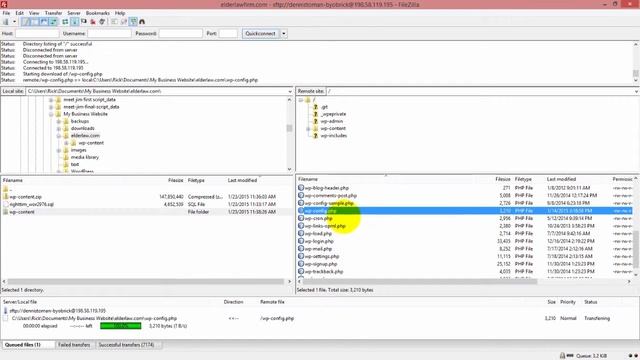
Task: Open Server menu
Action: [x=74, y=13]
